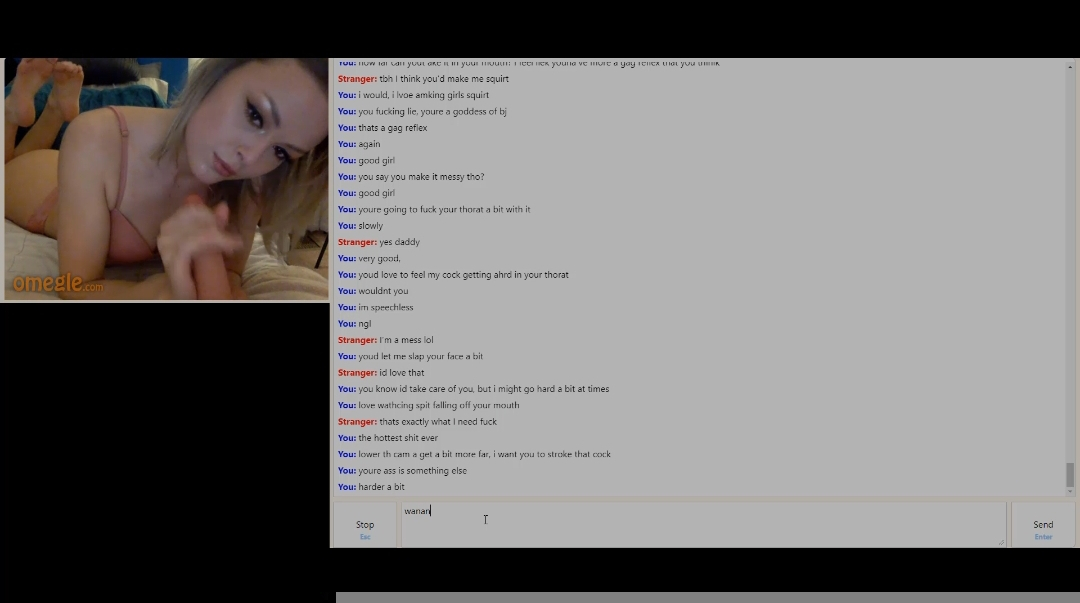
Task: Click the omegle.com logo watermark
Action: point(58,283)
